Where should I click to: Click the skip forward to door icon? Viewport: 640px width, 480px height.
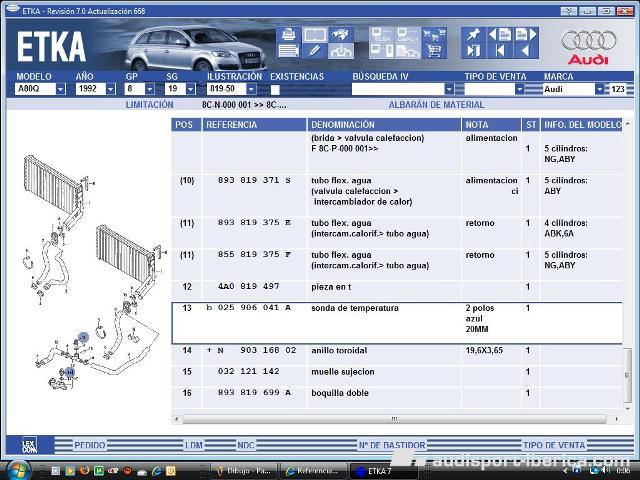[473, 51]
